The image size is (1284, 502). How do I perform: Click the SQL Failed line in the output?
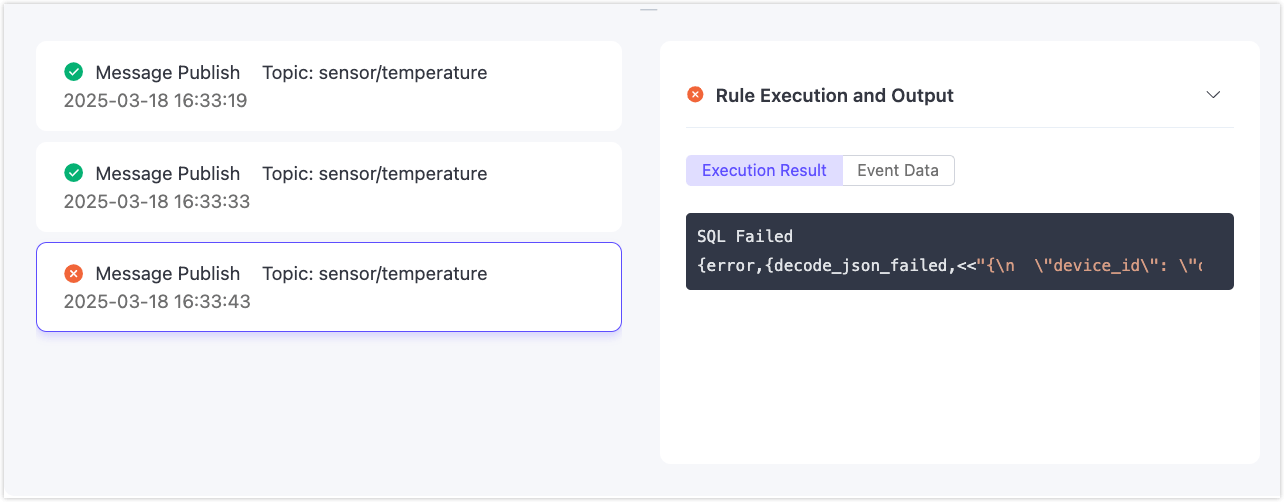[744, 236]
